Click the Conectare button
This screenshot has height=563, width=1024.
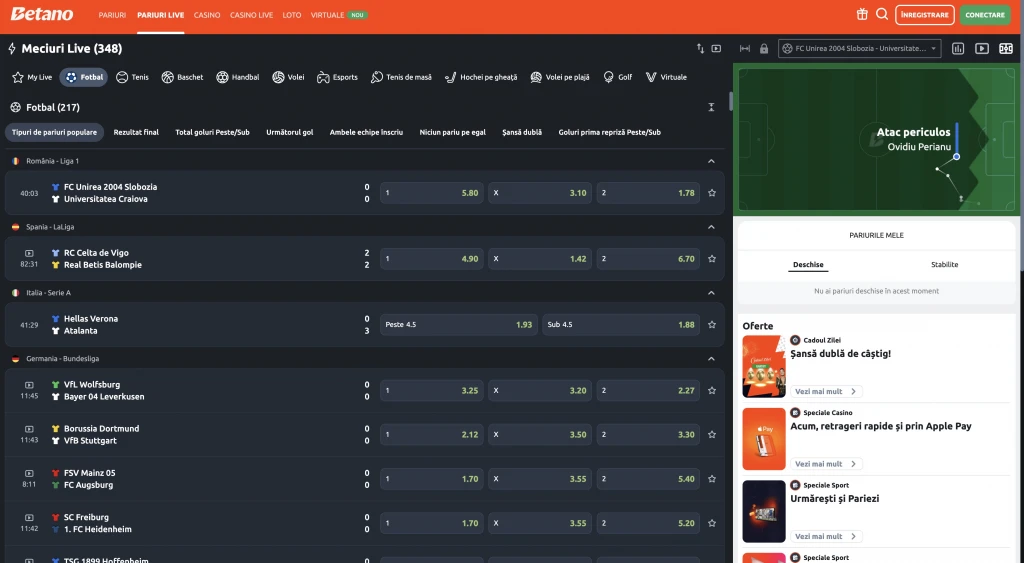[984, 15]
